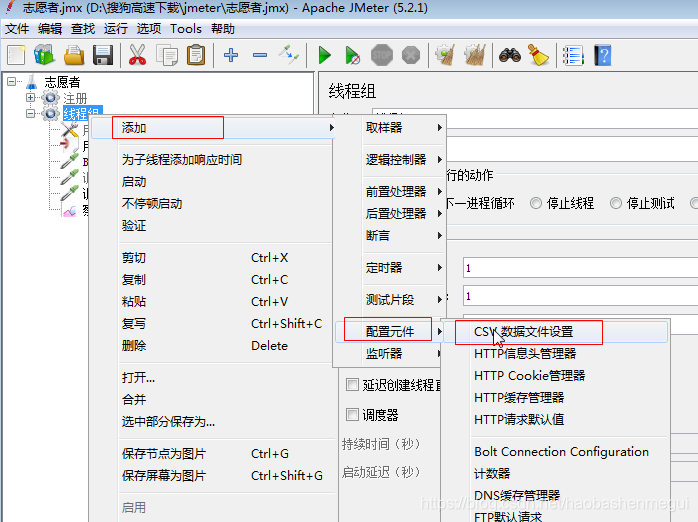This screenshot has height=522, width=698.
Task: Click the Toggle enable/disable icon
Action: coord(289,55)
